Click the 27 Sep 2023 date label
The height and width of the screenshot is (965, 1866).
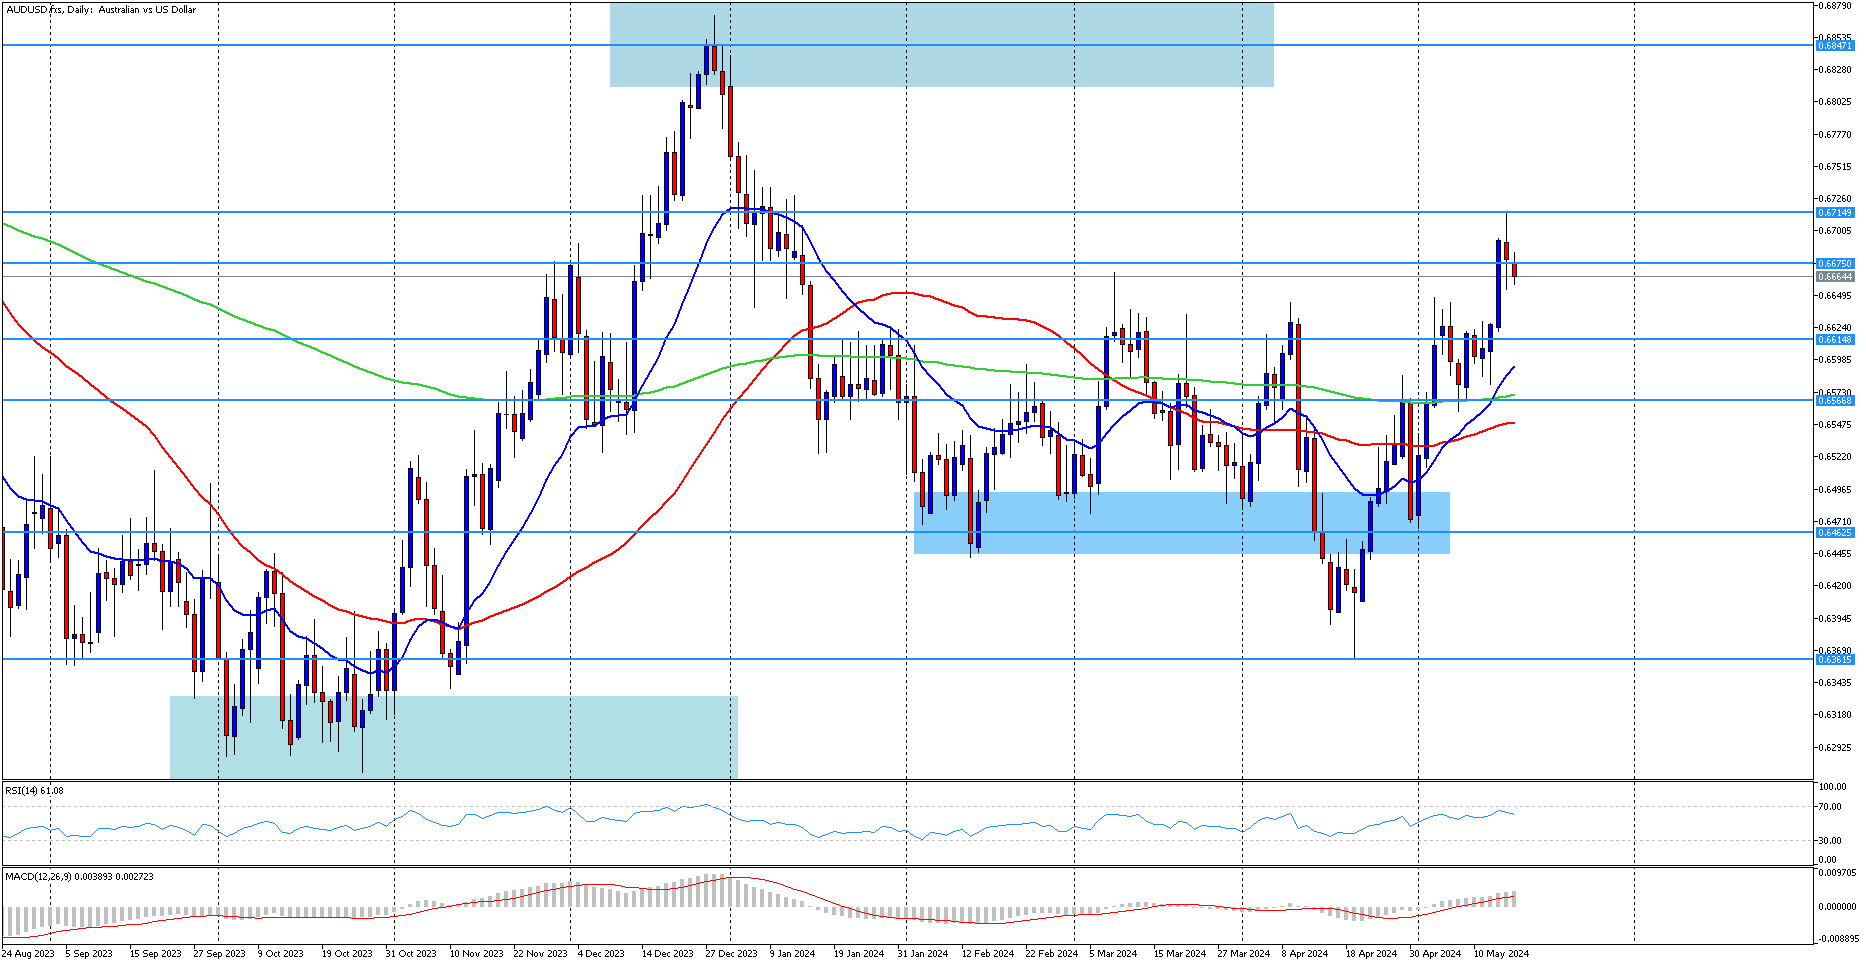(220, 953)
